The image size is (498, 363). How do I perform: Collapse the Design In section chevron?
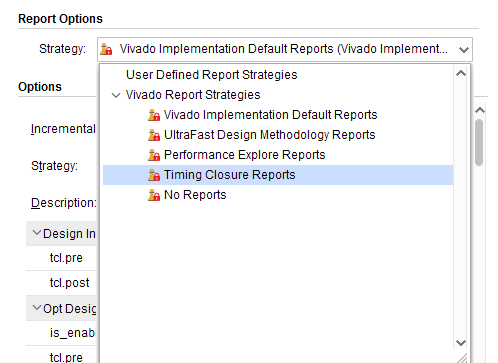[x=37, y=233]
